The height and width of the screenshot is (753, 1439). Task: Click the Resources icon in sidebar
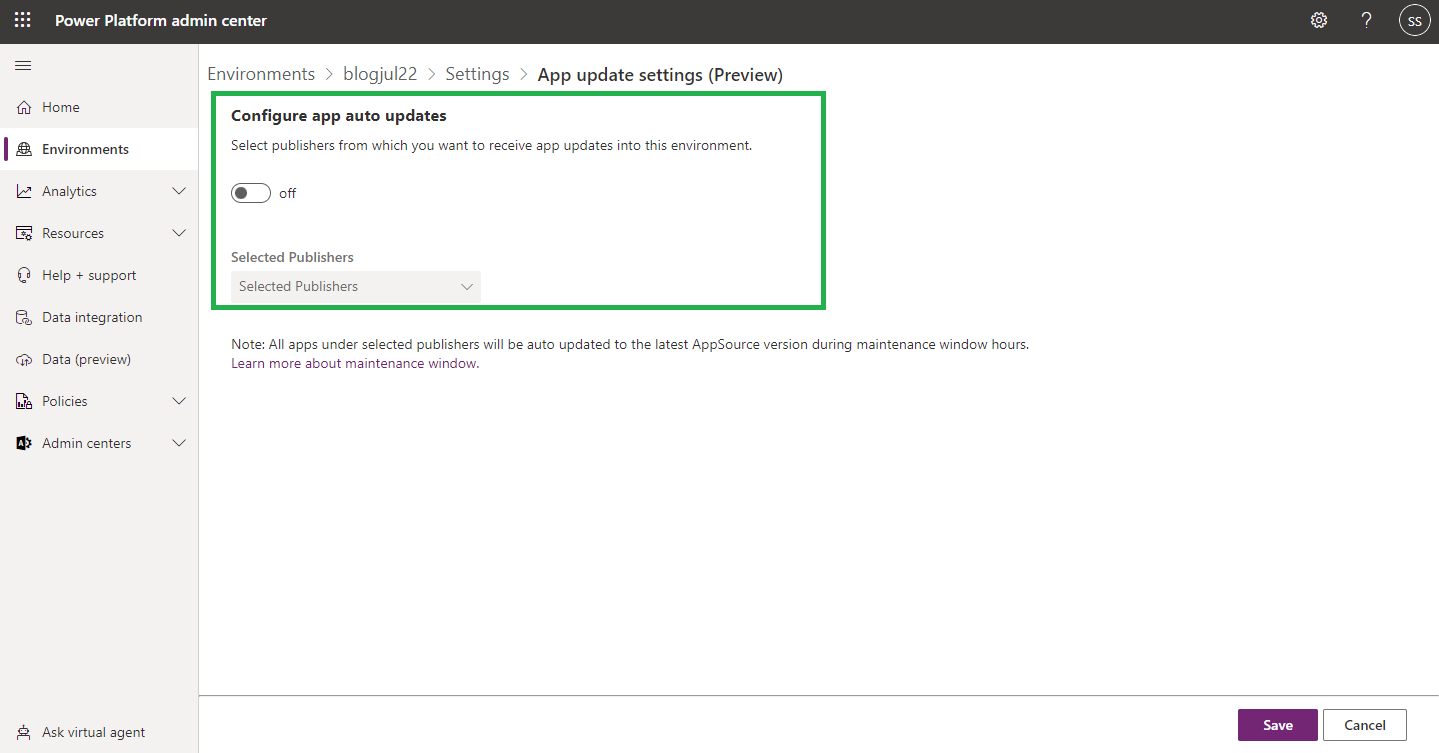tap(24, 233)
